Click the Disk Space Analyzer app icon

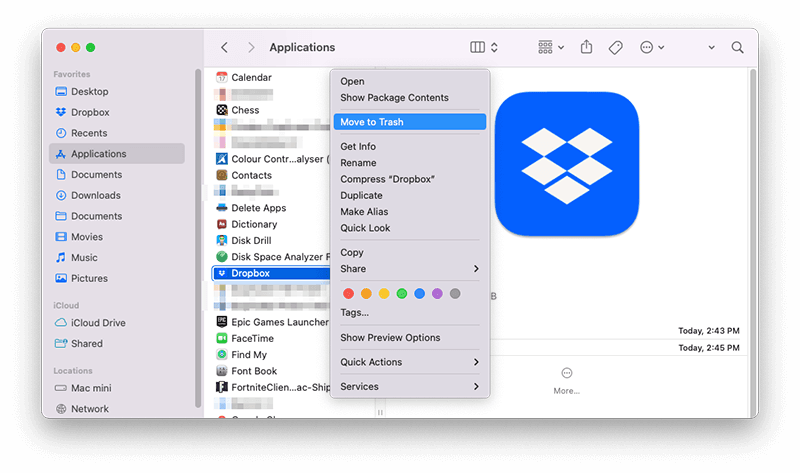[221, 257]
